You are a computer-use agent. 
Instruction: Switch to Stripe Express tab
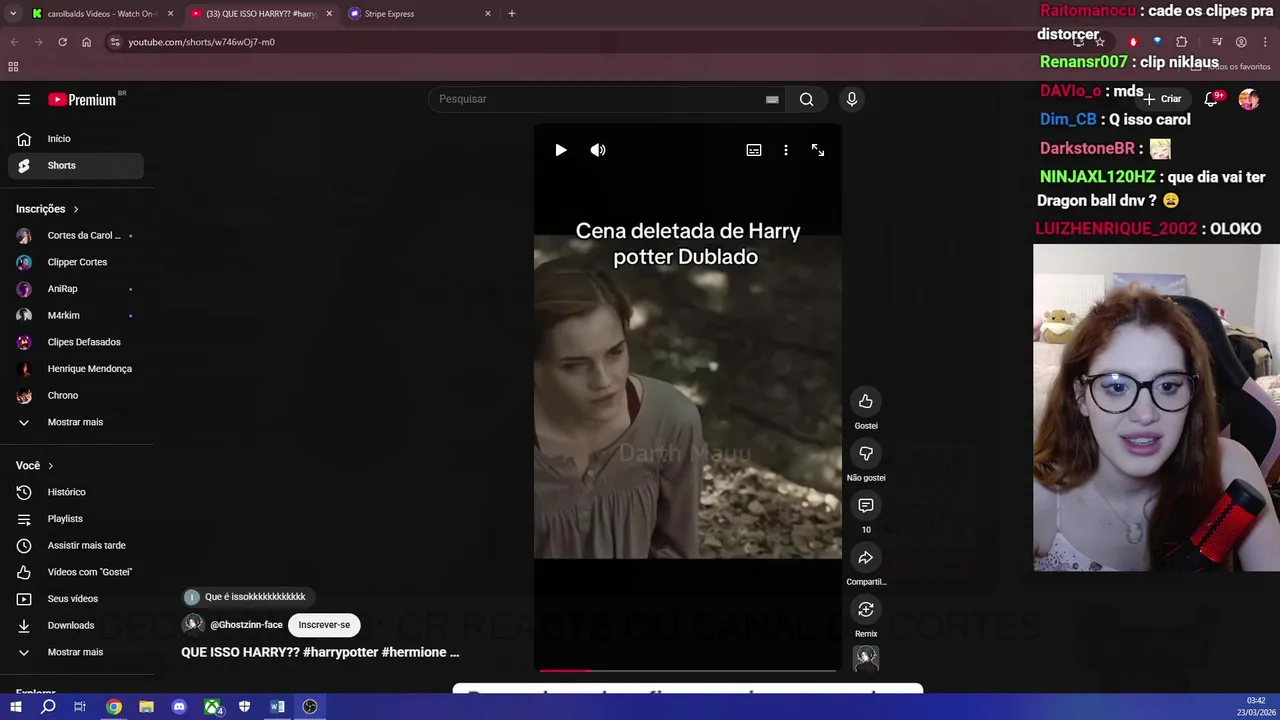419,14
